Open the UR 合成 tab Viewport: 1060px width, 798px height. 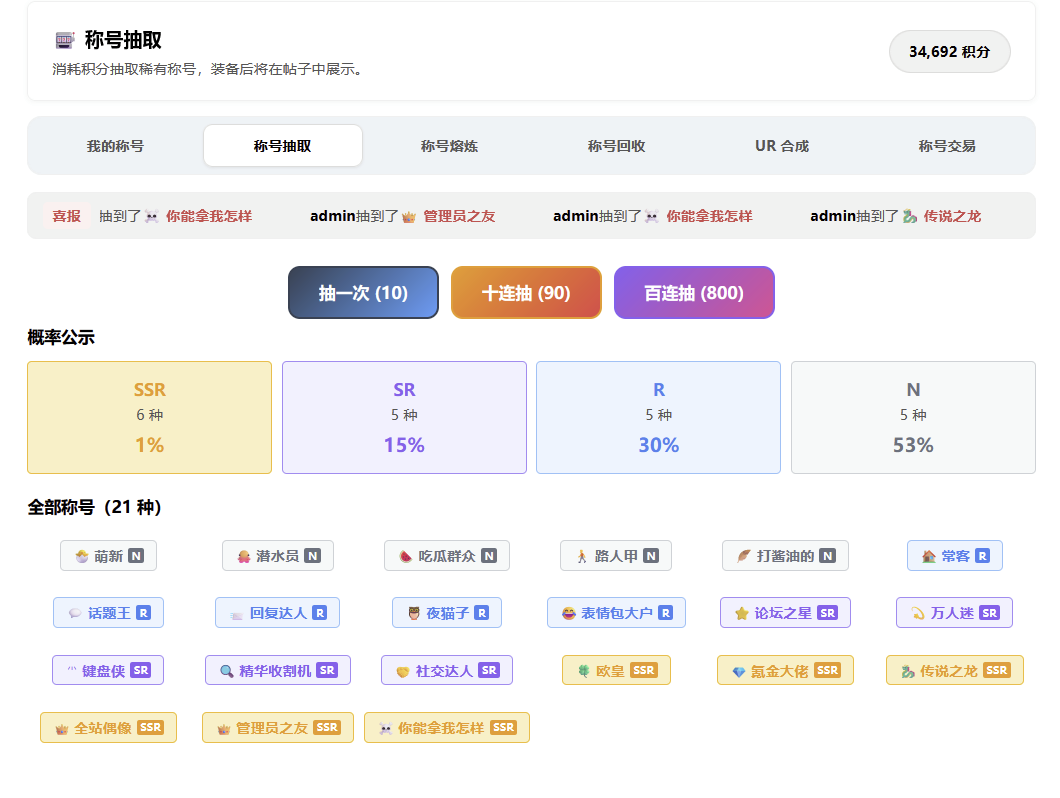click(782, 146)
